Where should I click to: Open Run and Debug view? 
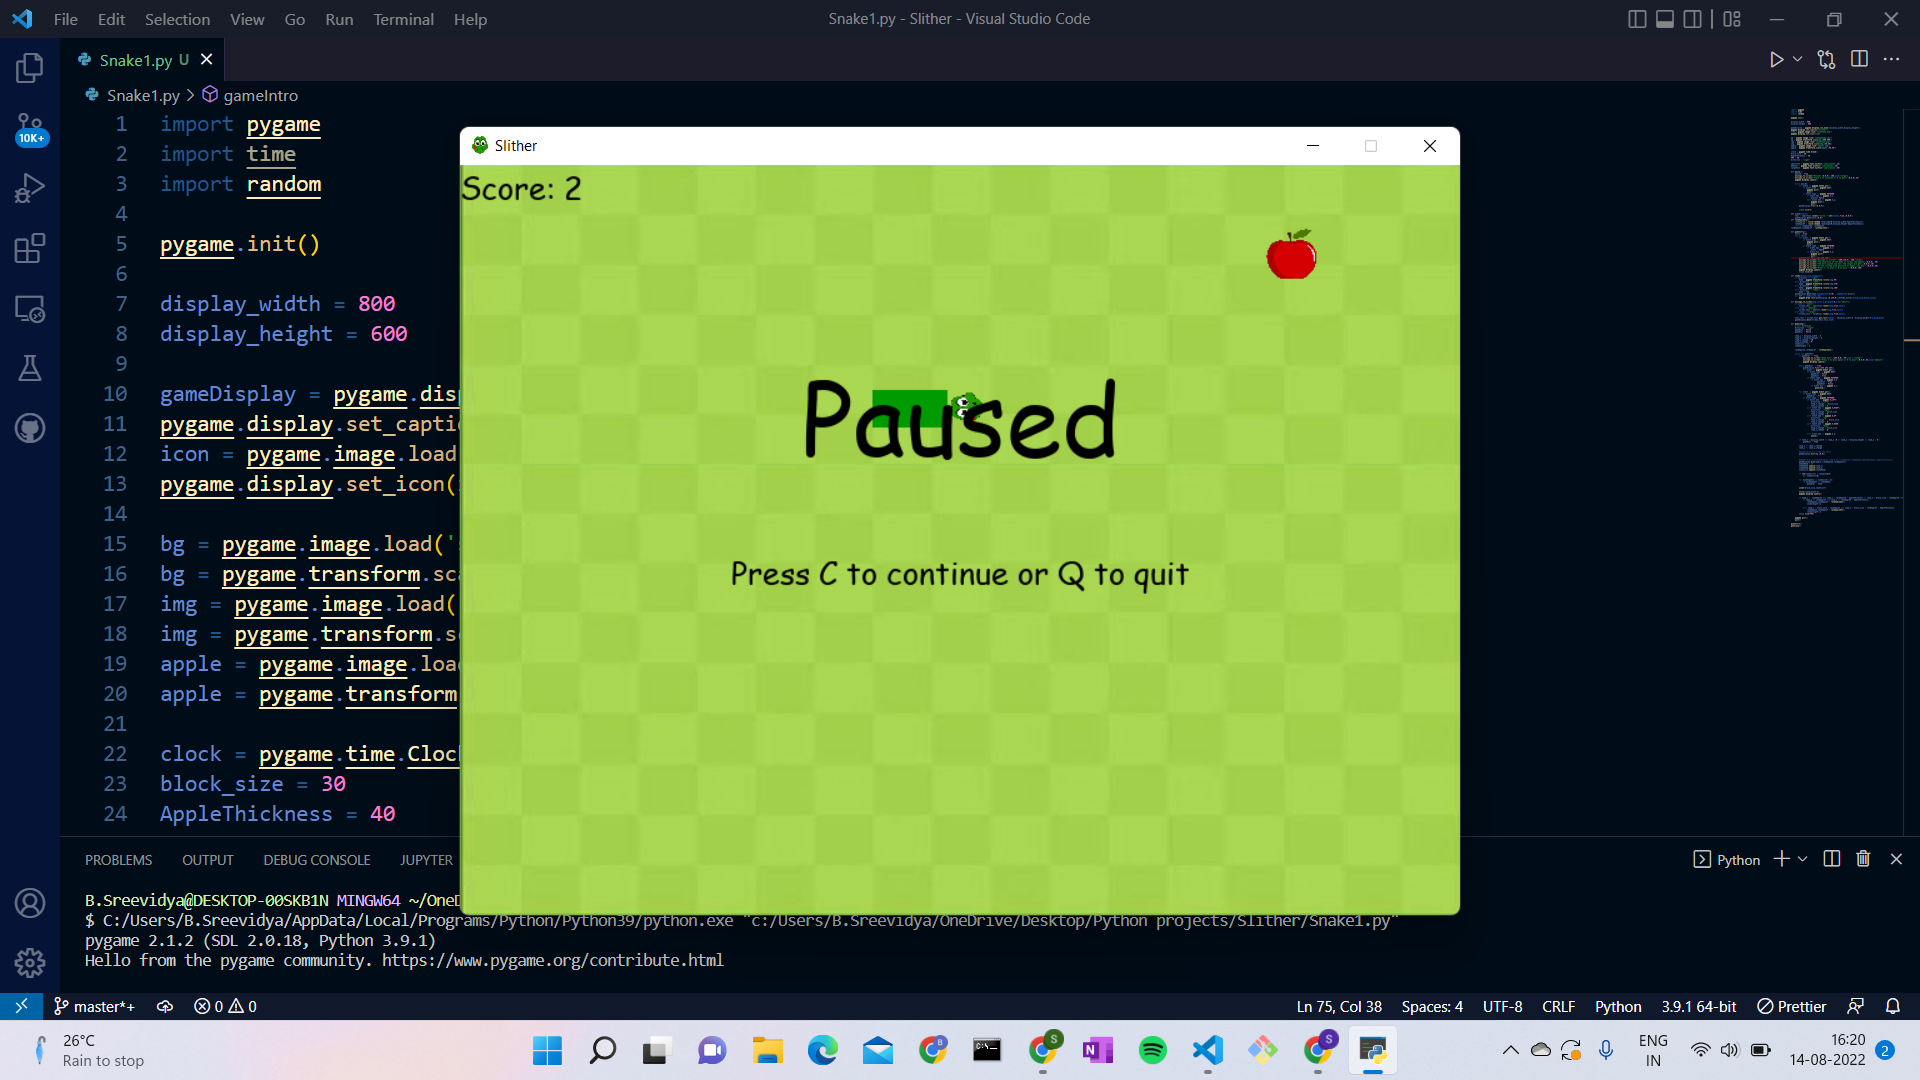click(30, 188)
